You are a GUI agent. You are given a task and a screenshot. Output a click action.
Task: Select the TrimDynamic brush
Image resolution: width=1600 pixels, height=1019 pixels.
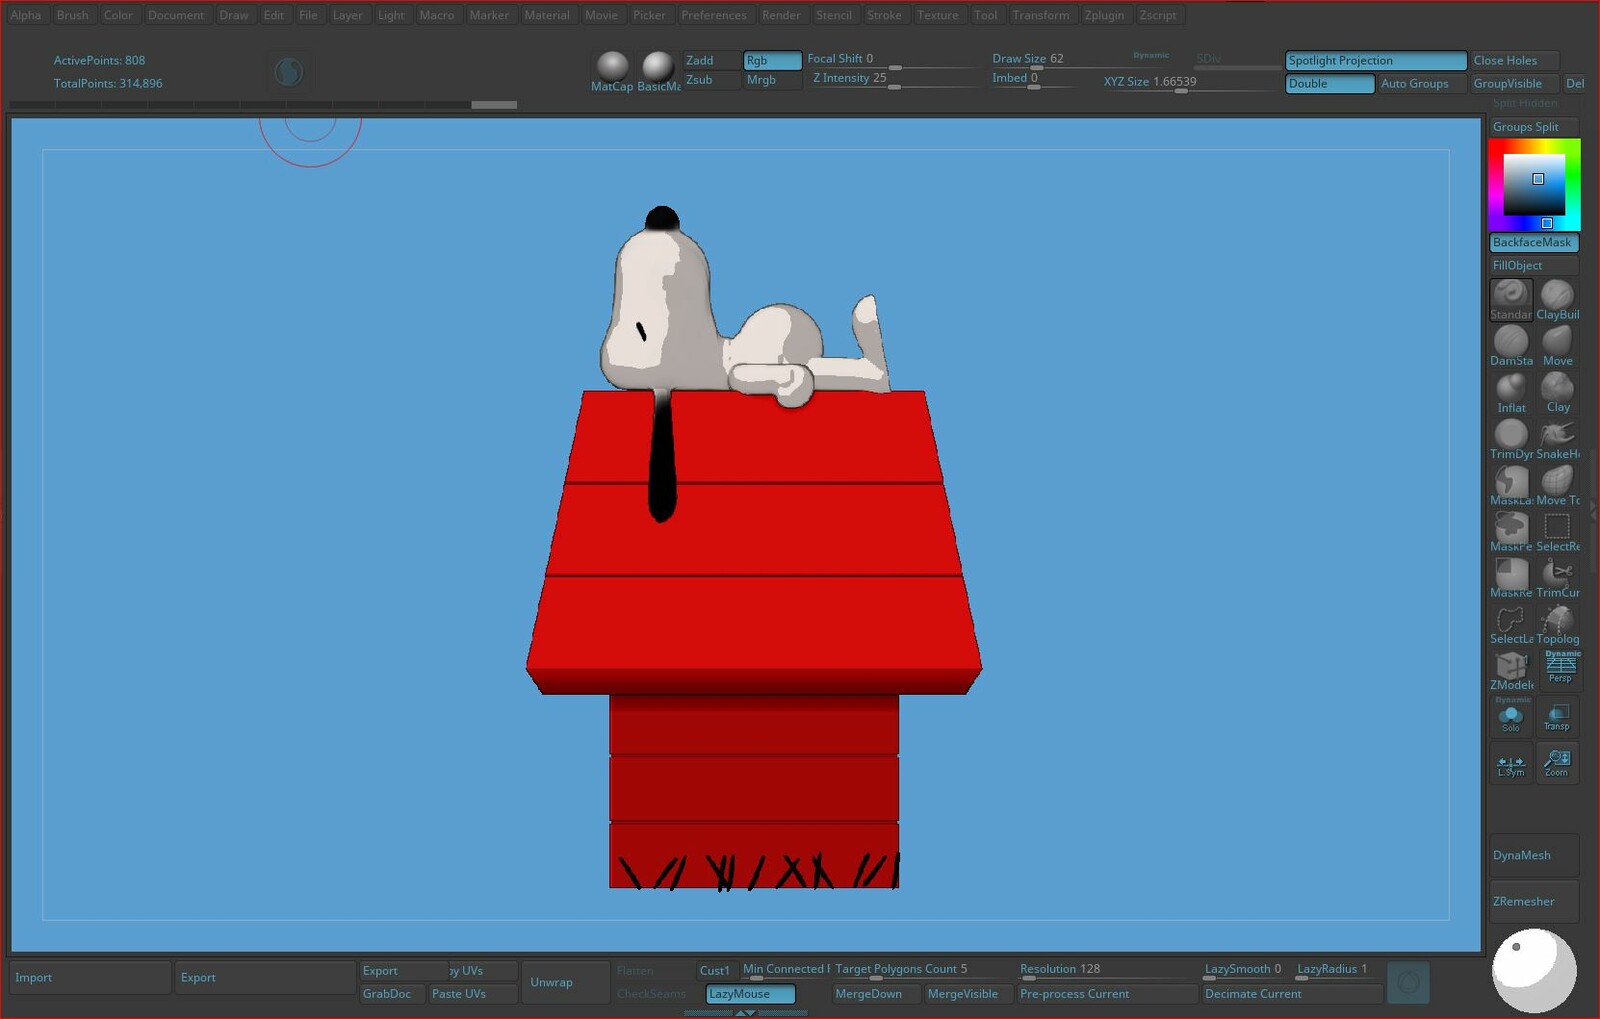tap(1511, 439)
